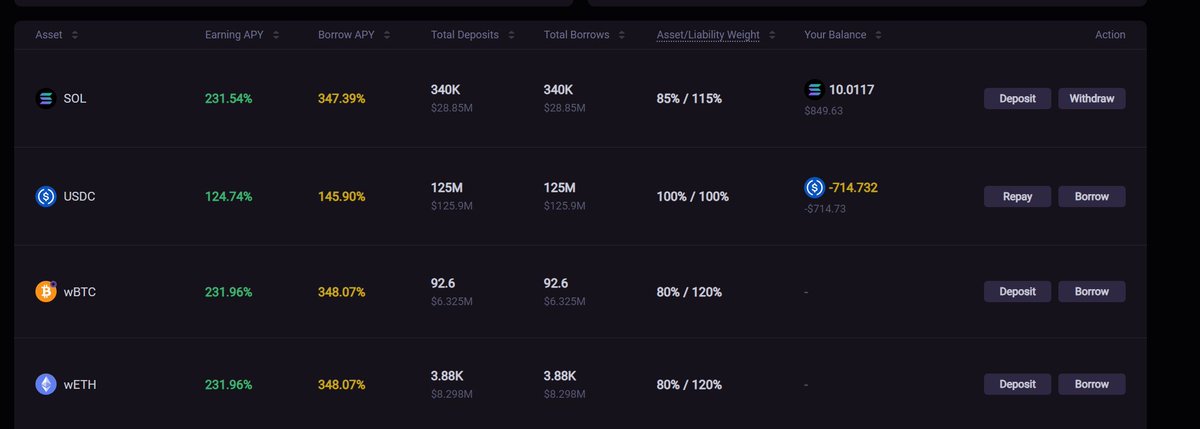Click the 347.39% borrow APY for SOL

point(342,99)
